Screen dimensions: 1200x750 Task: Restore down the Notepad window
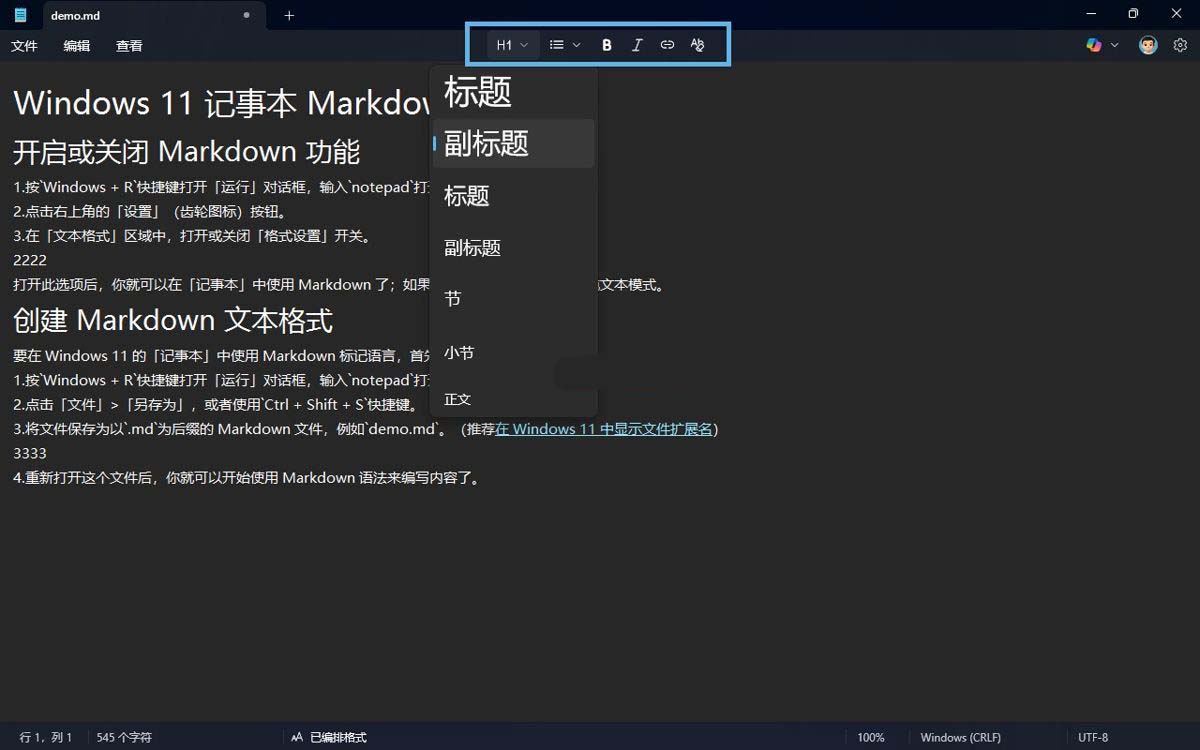[1133, 14]
